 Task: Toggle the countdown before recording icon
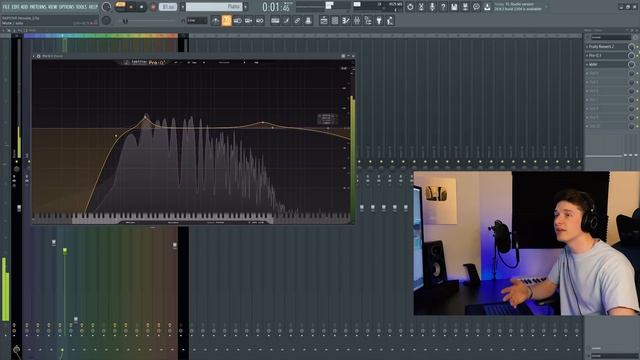pos(238,20)
